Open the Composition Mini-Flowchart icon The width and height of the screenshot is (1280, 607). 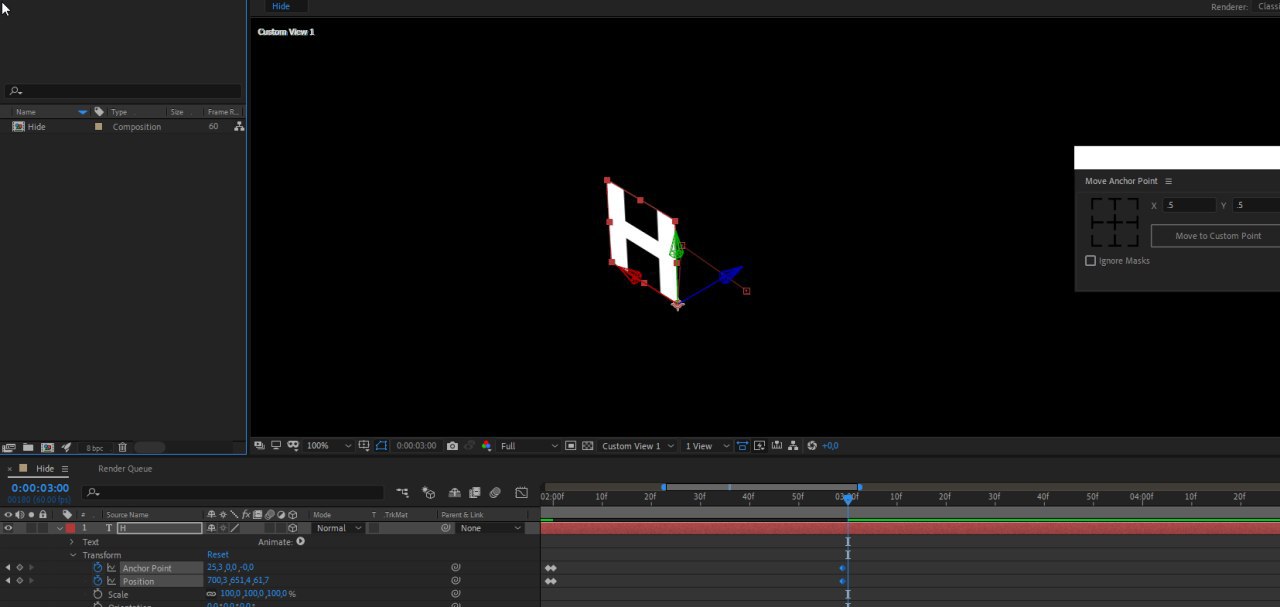tap(402, 493)
